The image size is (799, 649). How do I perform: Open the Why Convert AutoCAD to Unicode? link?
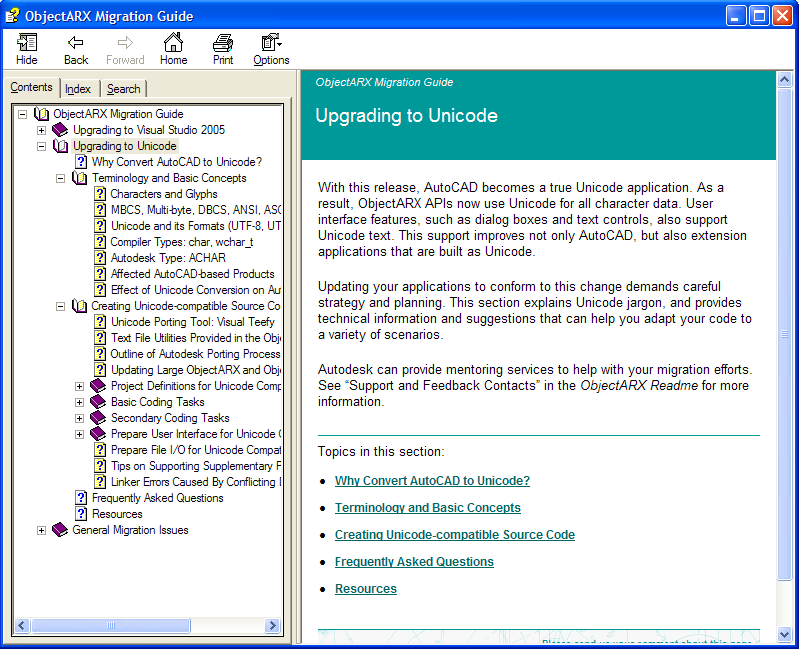tap(432, 481)
